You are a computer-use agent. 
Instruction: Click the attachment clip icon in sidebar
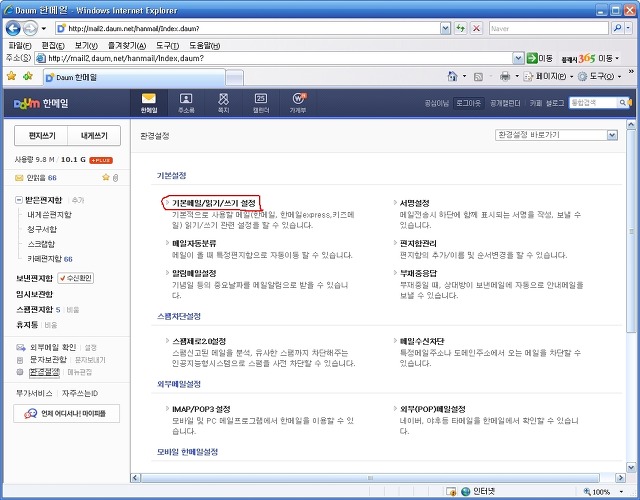pos(116,178)
